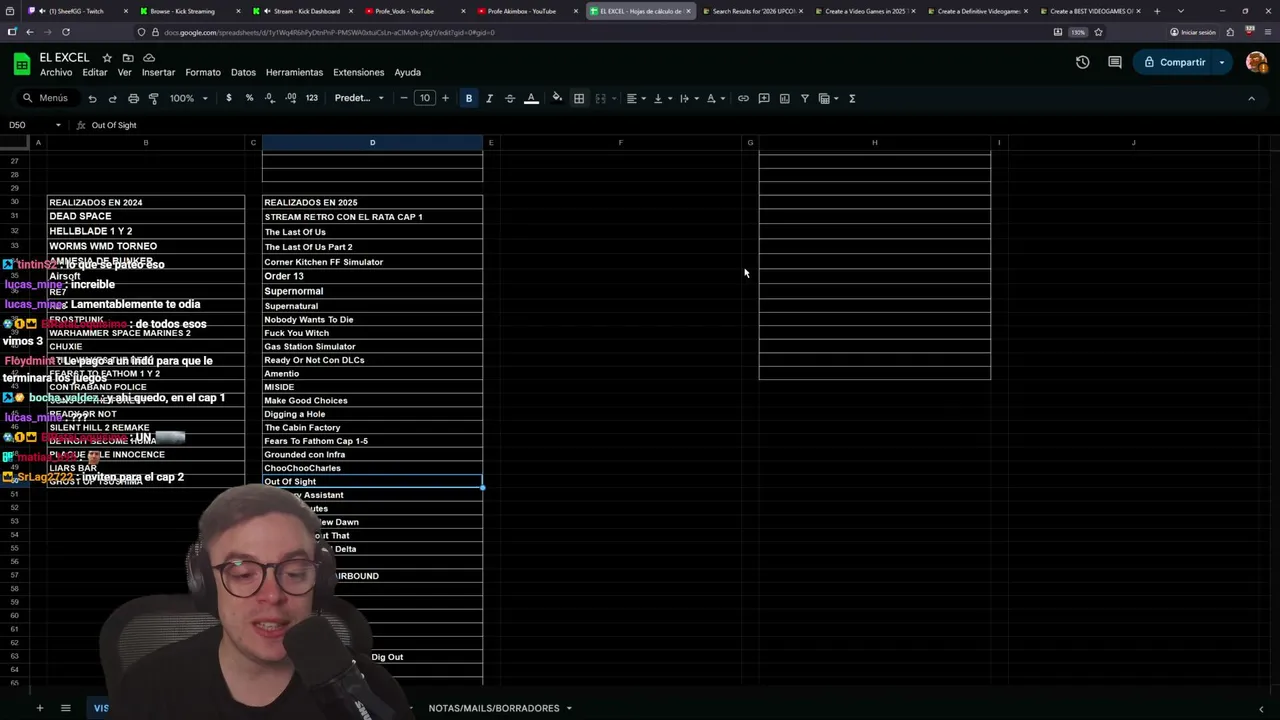Create a filter

pos(805,98)
